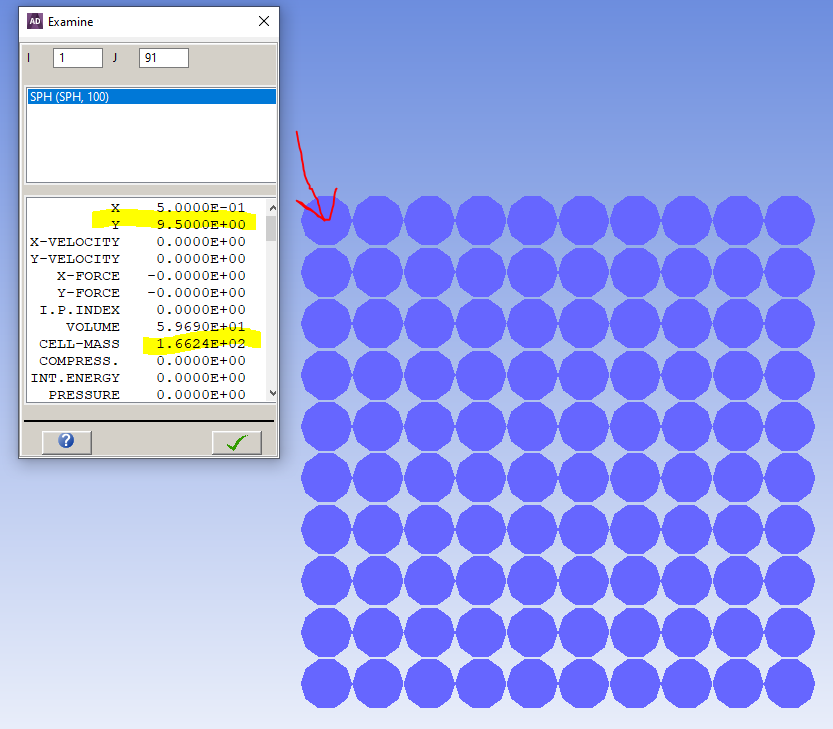The image size is (833, 729).
Task: Focus the J index input field
Action: pos(164,58)
